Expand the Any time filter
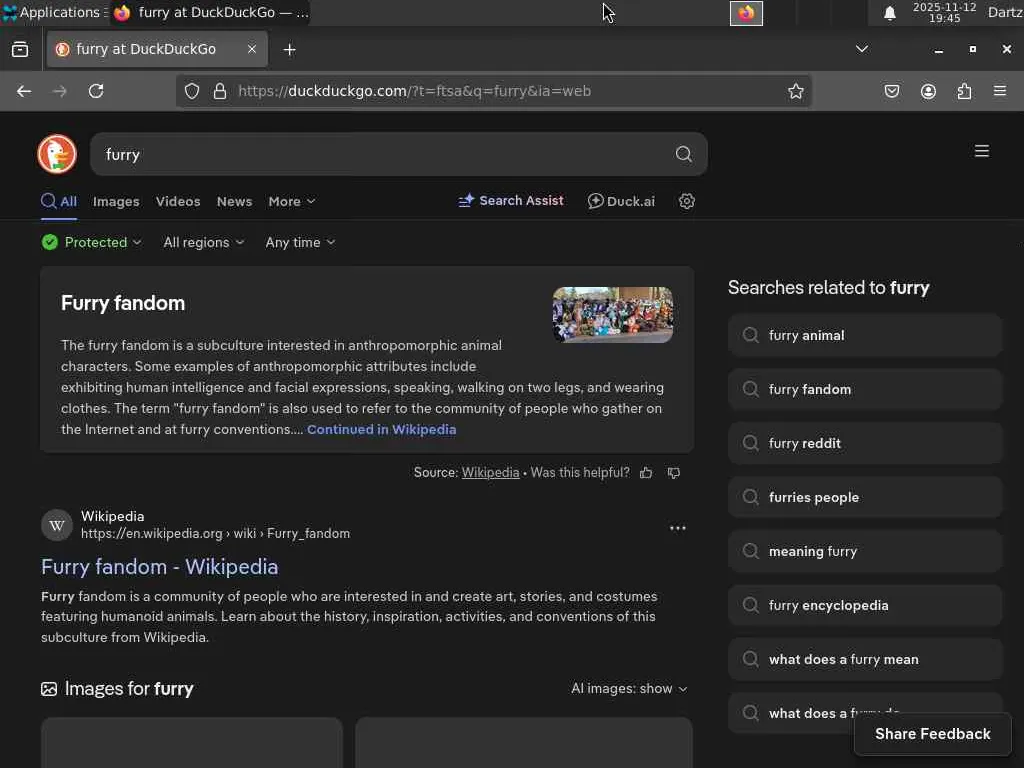This screenshot has height=768, width=1024. point(300,242)
